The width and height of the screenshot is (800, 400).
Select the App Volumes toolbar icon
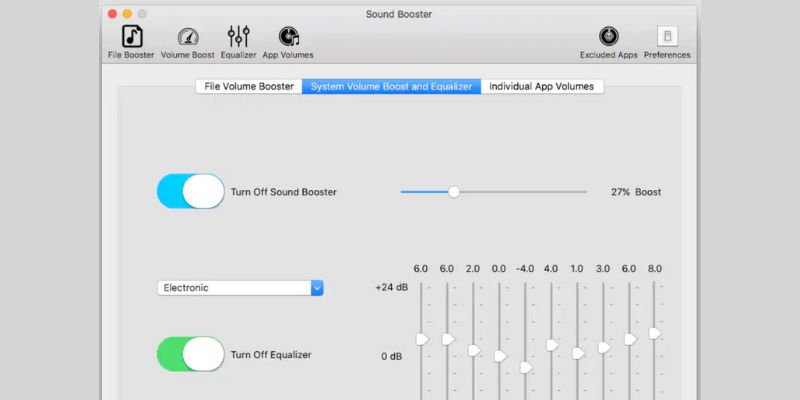coord(288,37)
